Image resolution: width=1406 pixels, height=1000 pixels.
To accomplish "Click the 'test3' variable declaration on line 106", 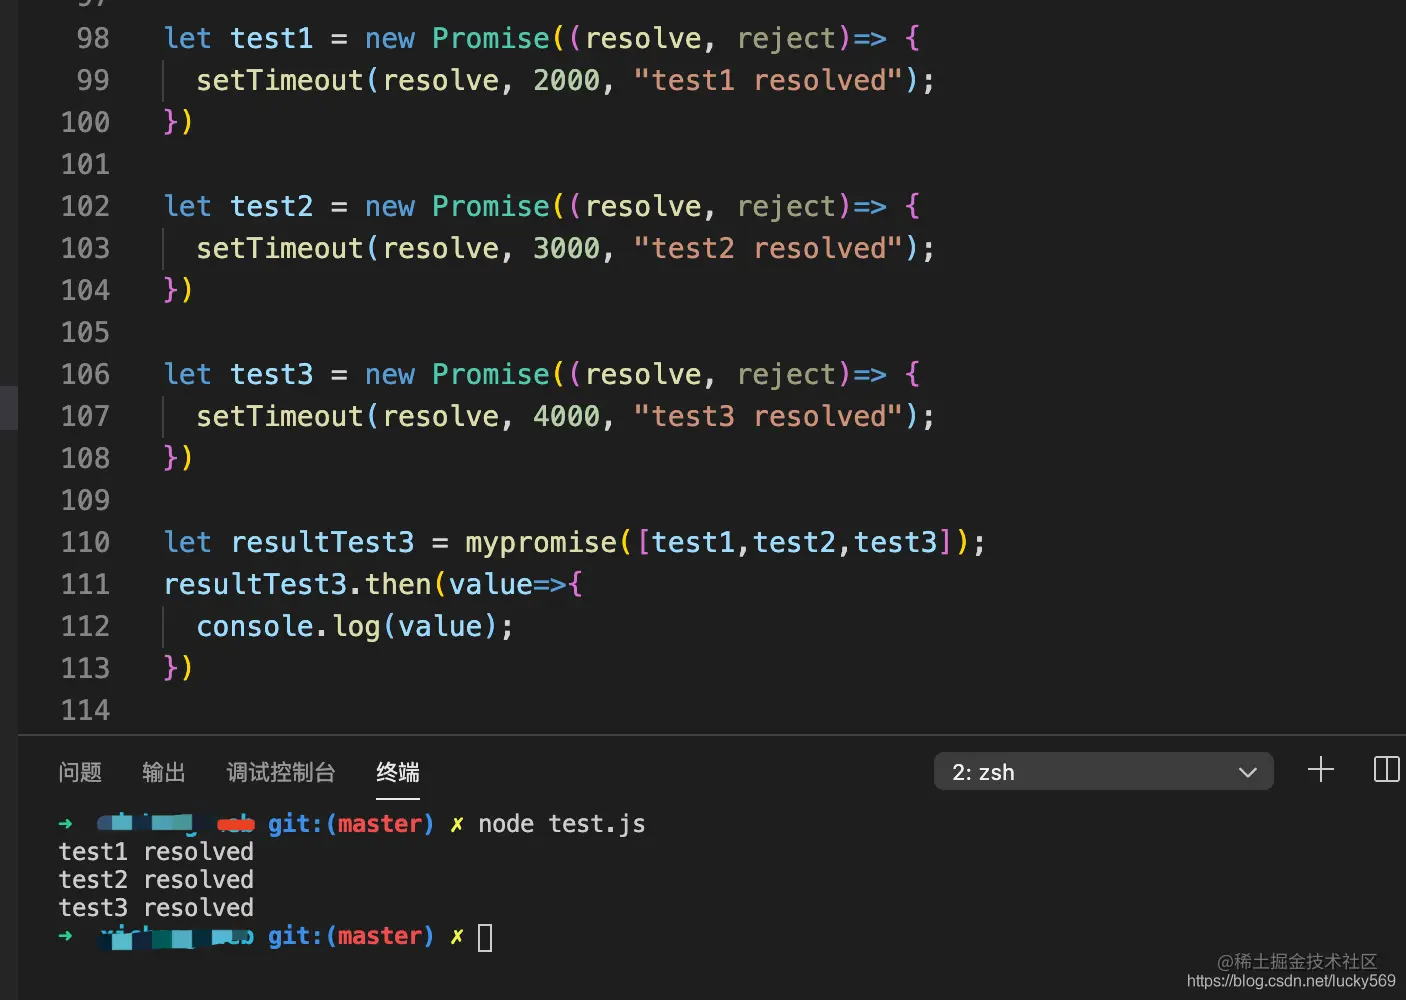I will [x=272, y=374].
